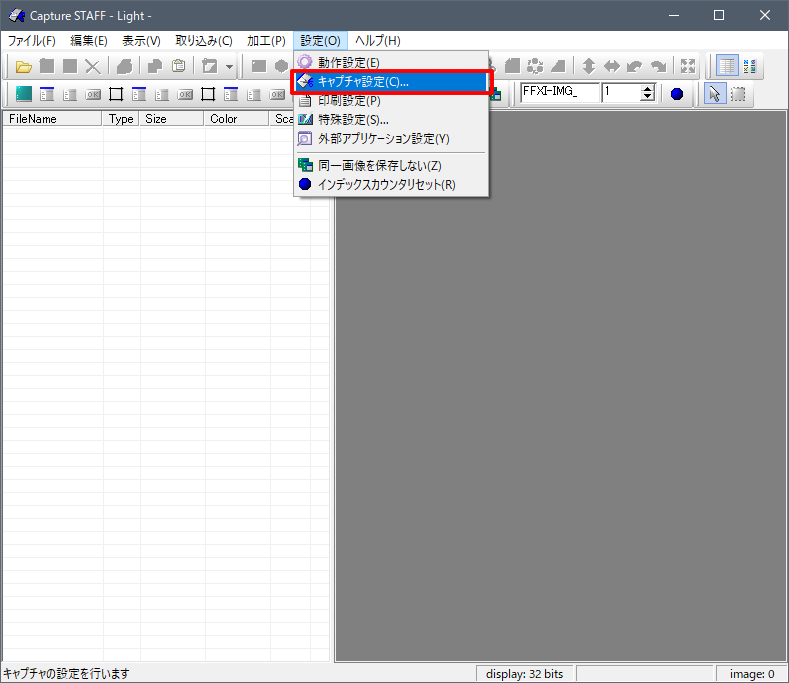Click the vertical flip arrow icon
Image resolution: width=789 pixels, height=683 pixels.
click(589, 66)
